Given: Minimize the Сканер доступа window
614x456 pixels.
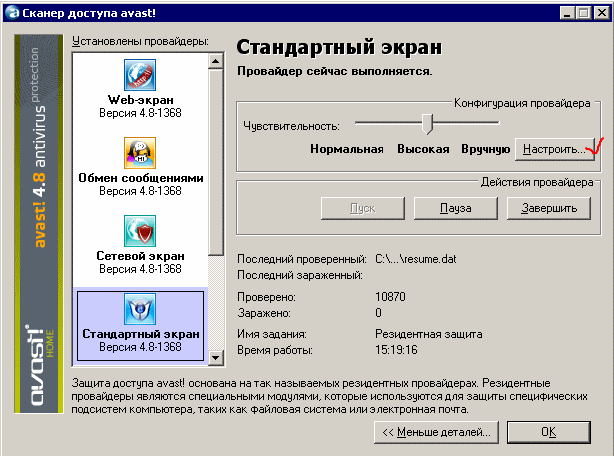Looking at the screenshot, I should point(567,13).
